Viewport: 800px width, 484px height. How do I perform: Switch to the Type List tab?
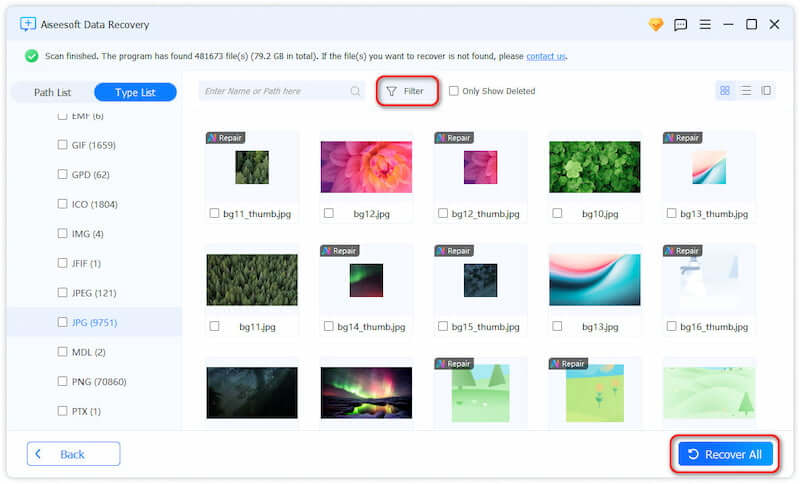point(135,92)
